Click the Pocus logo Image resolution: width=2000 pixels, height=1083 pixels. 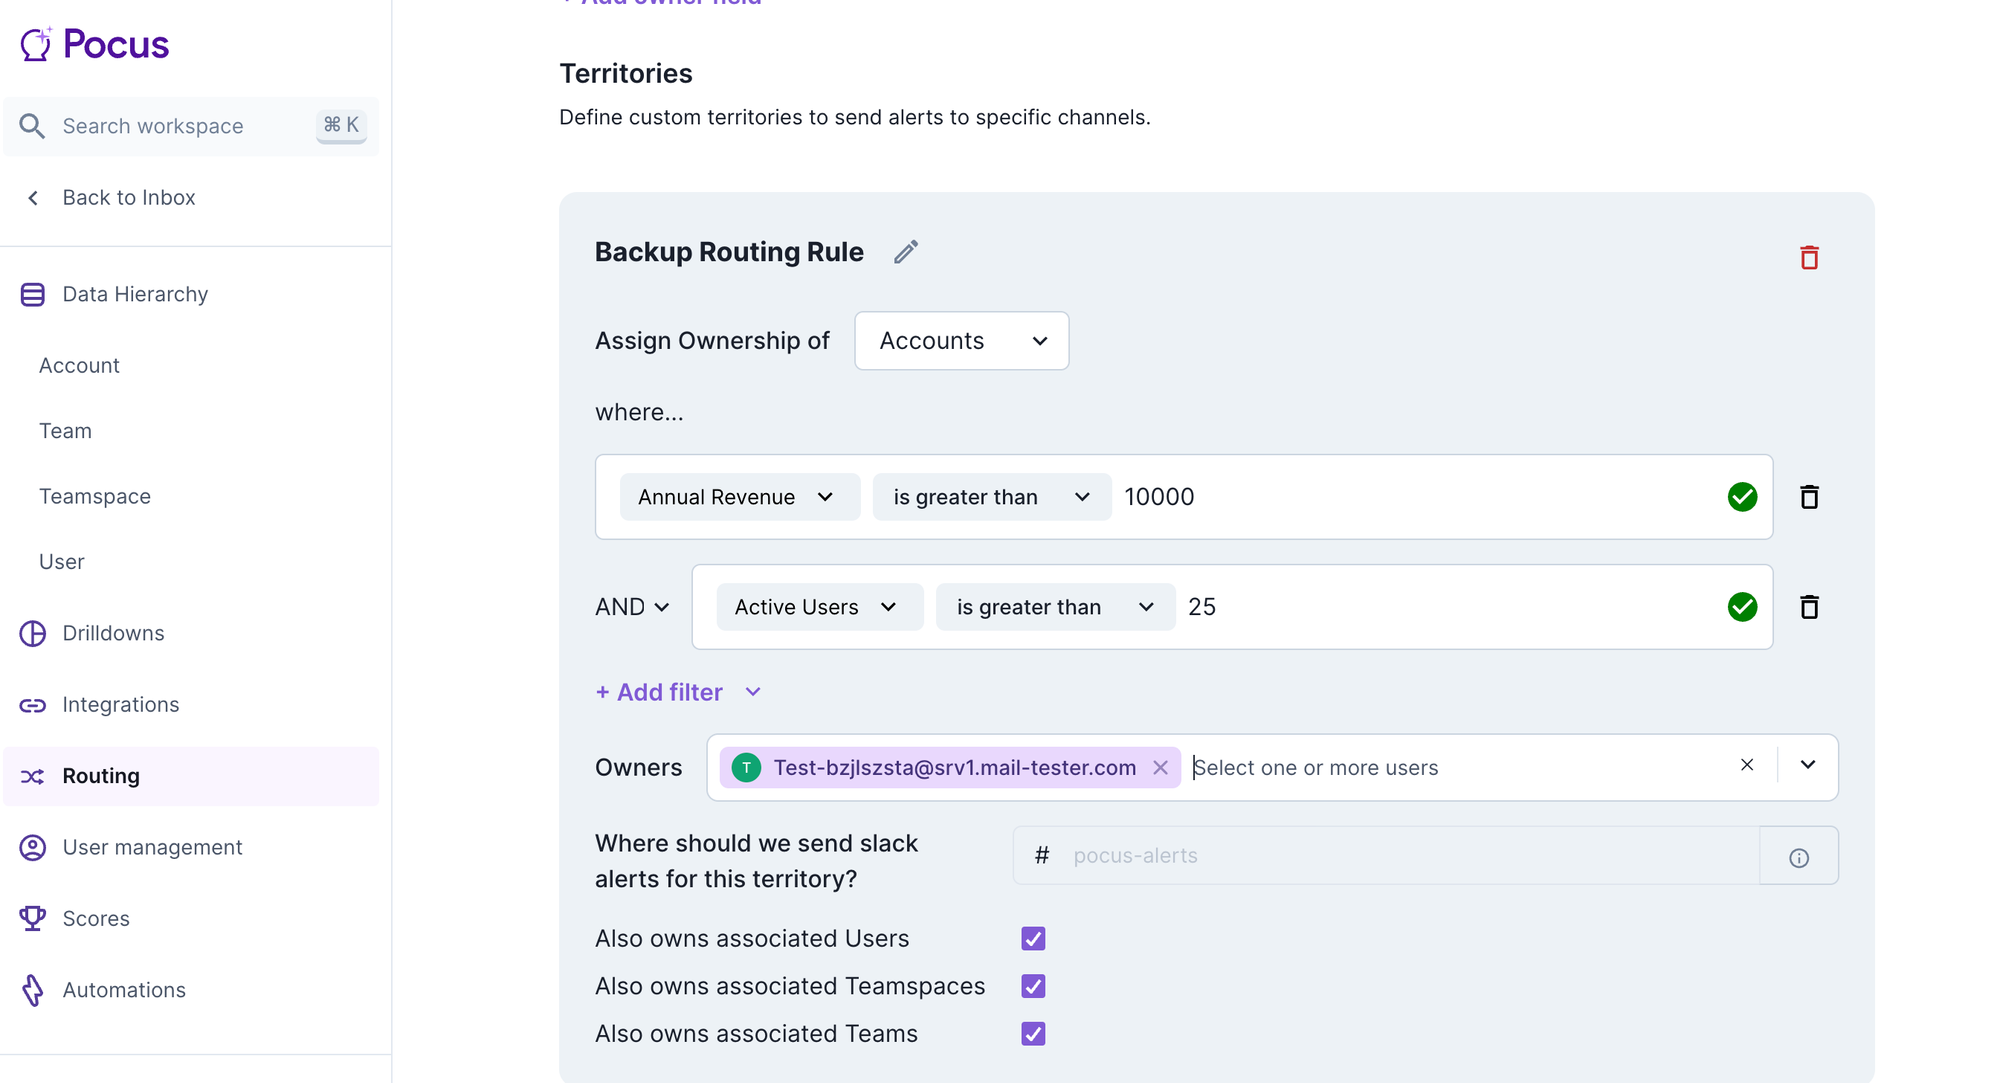click(95, 44)
